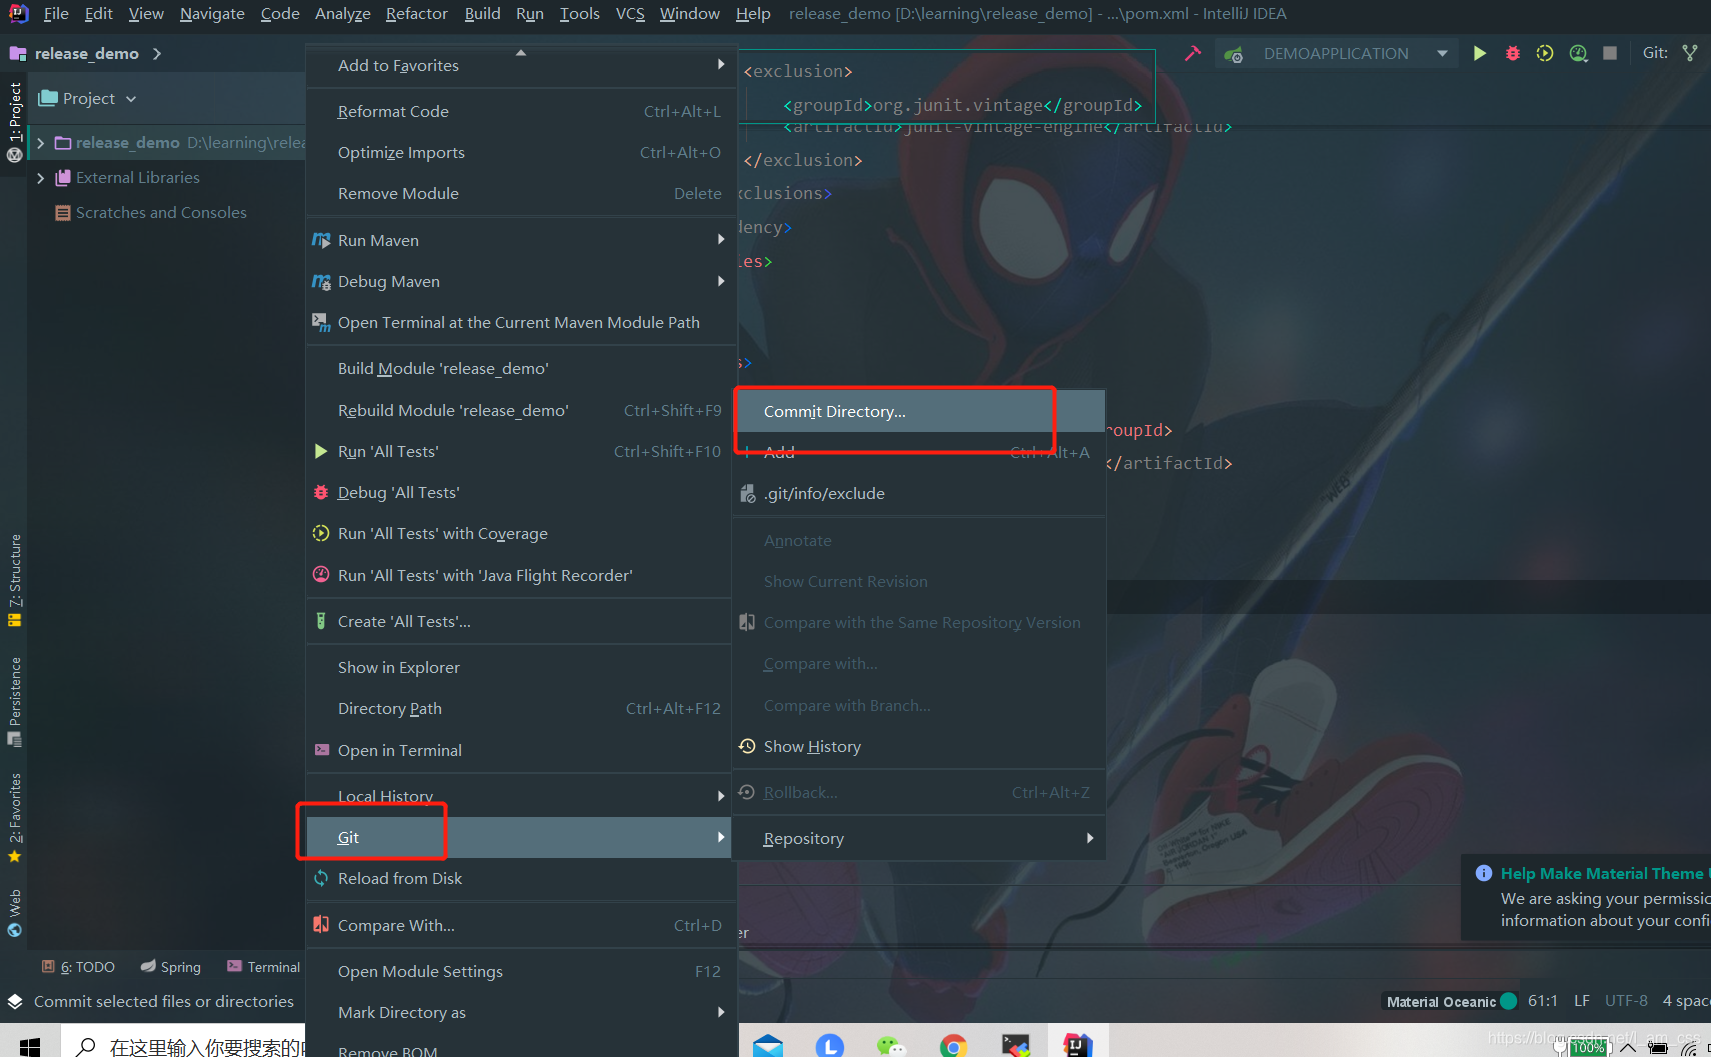Screen dimensions: 1711x1057
Task: Open the 6: TODO bottom tab
Action: point(78,967)
